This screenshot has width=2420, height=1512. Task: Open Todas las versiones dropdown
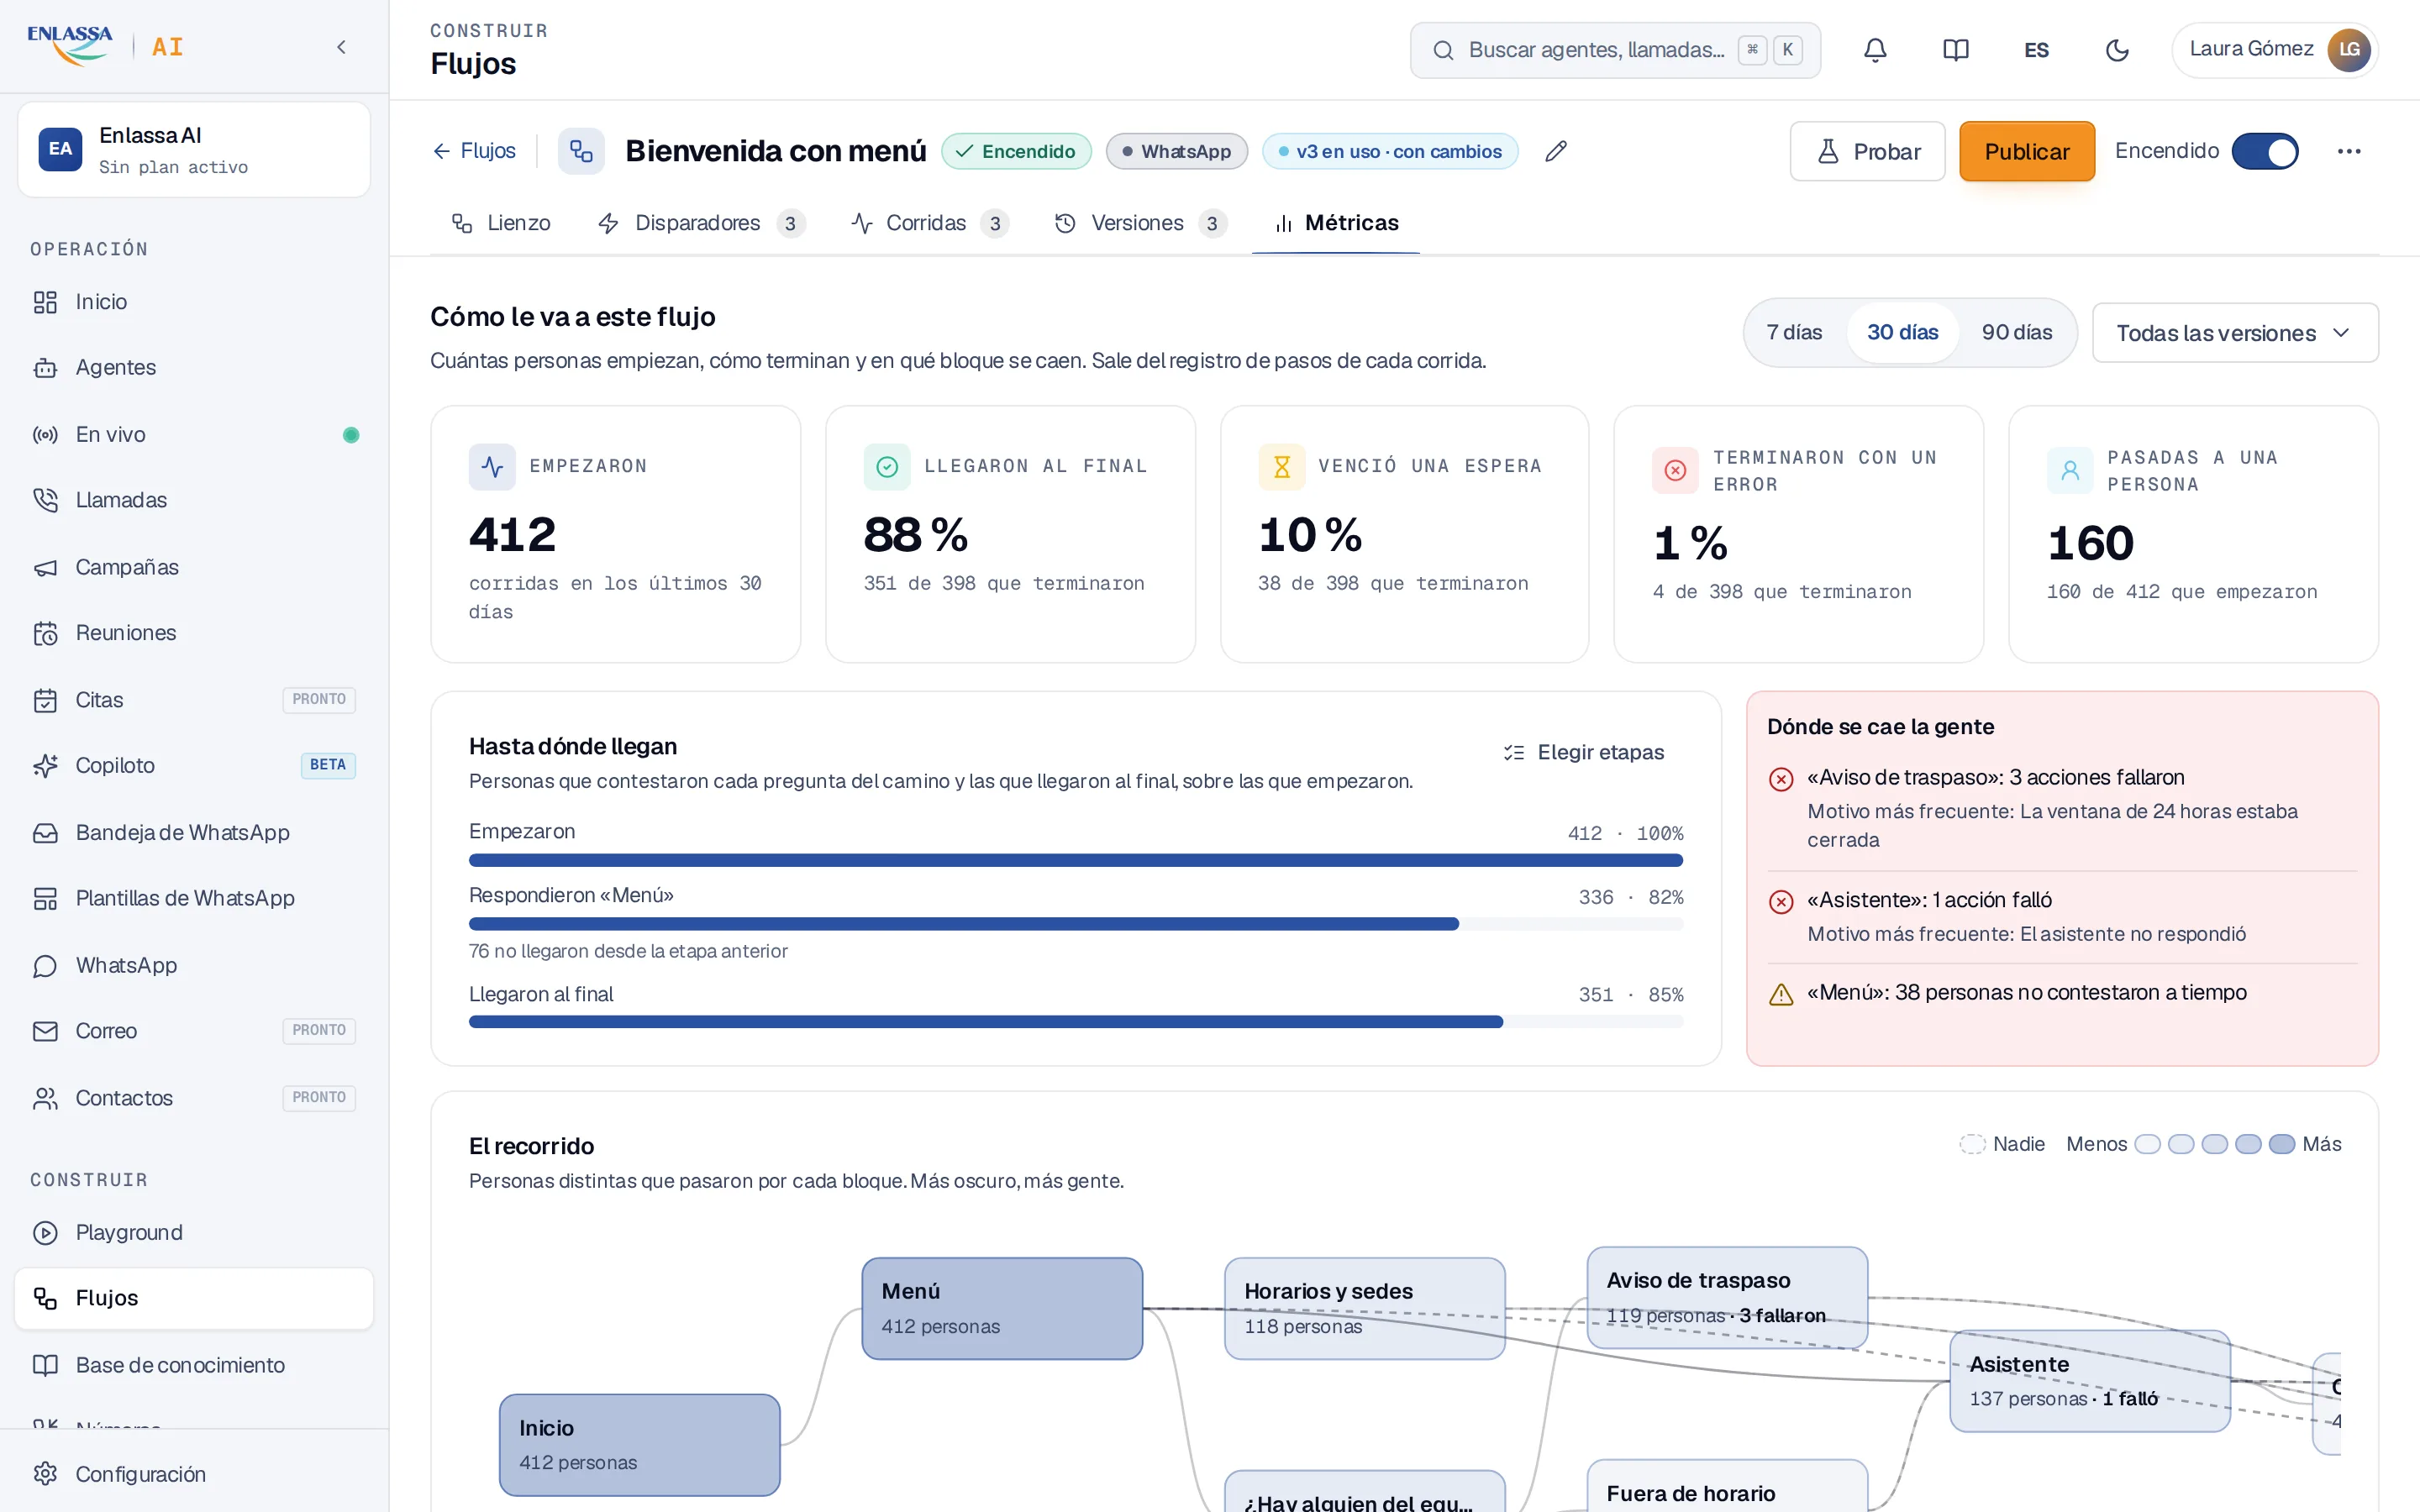click(x=2234, y=333)
